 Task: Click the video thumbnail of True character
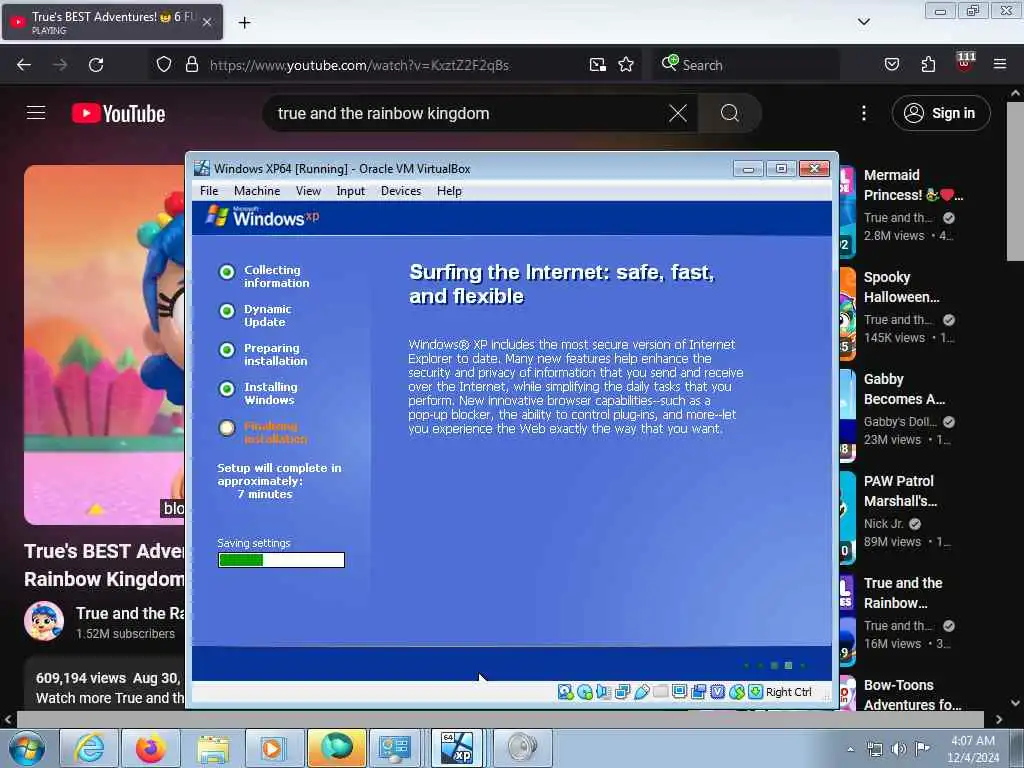104,344
